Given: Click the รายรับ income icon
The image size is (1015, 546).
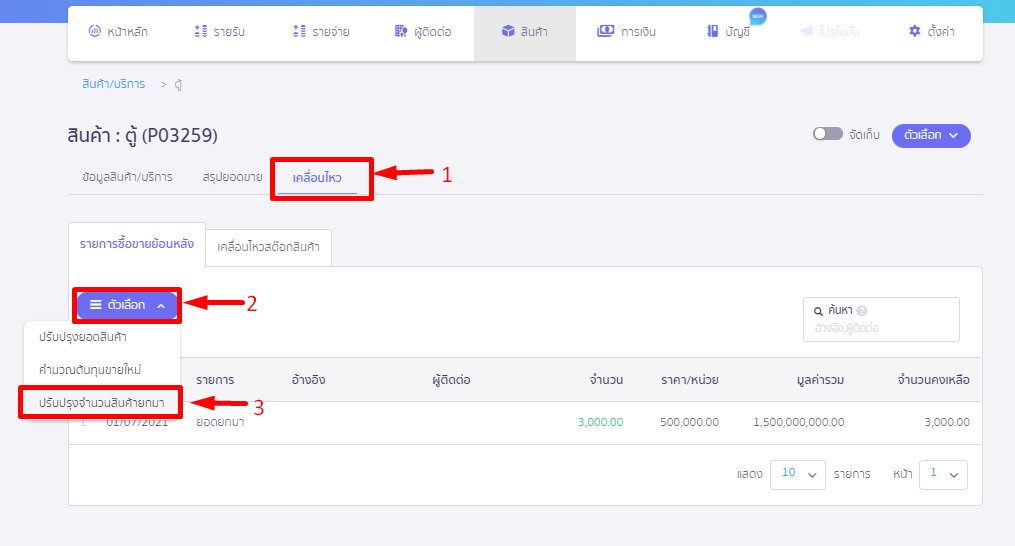Looking at the screenshot, I should [x=200, y=32].
